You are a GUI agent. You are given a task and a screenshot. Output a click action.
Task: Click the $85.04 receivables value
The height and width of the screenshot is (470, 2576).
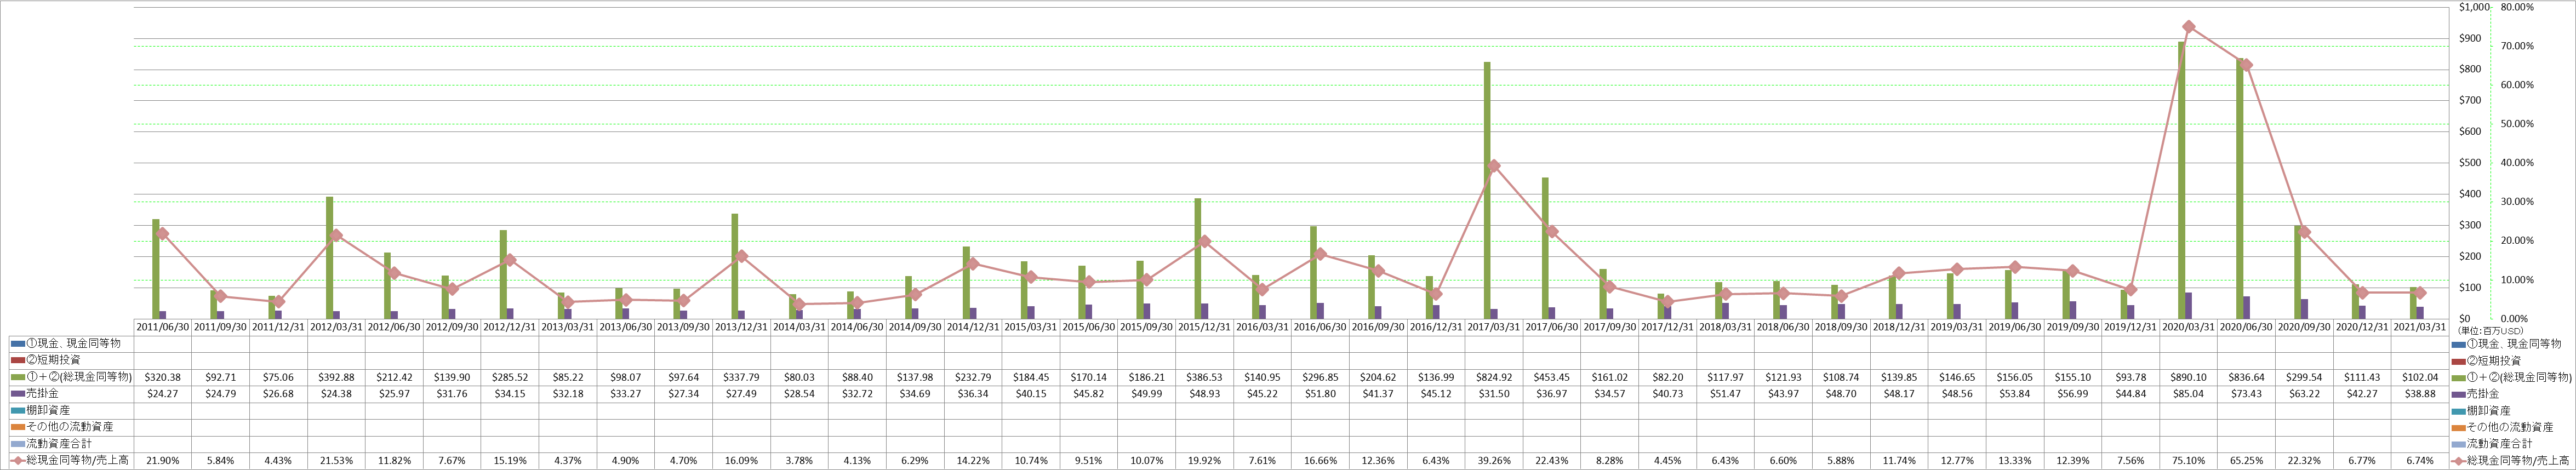[2189, 394]
